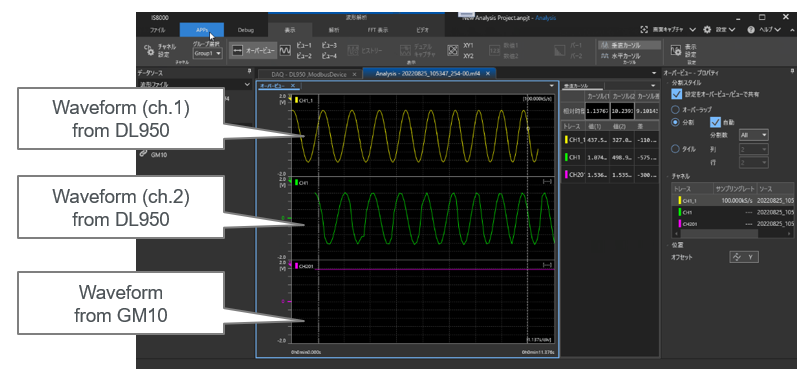Select the tile (タイル) radio button

pyautogui.click(x=675, y=149)
